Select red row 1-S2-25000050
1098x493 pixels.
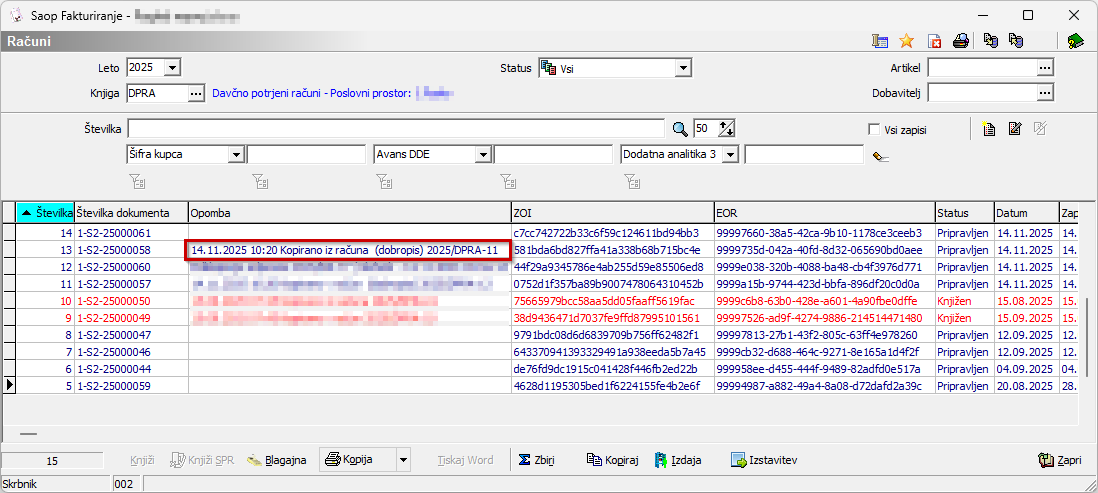541,300
